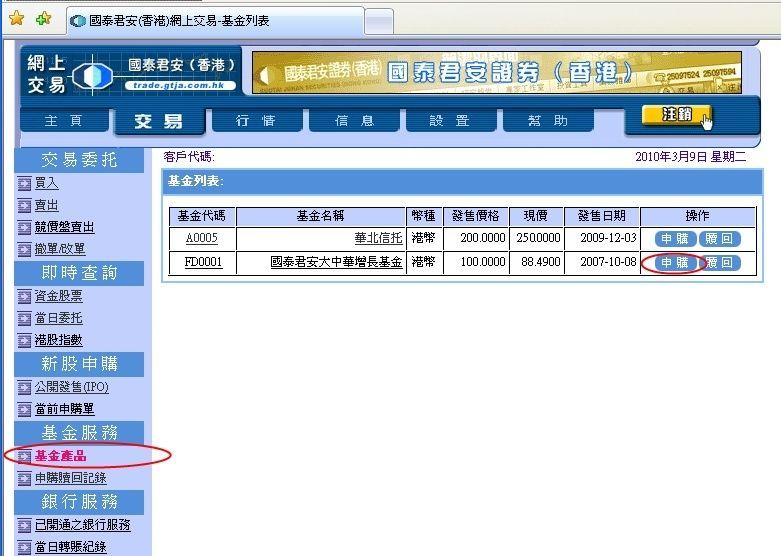This screenshot has width=781, height=556.
Task: Open the 買入 link
Action: pyautogui.click(x=46, y=183)
